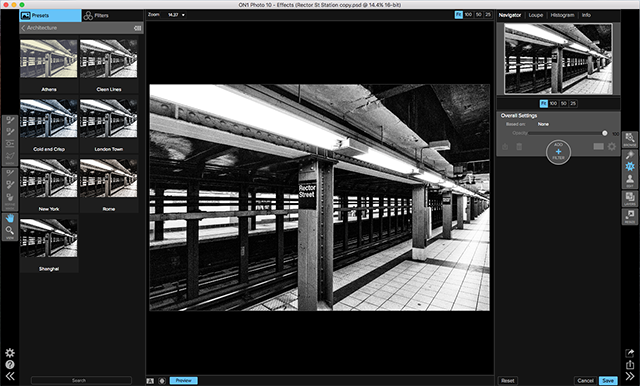Click the A/B compare view icon
This screenshot has width=640, height=386.
[150, 381]
